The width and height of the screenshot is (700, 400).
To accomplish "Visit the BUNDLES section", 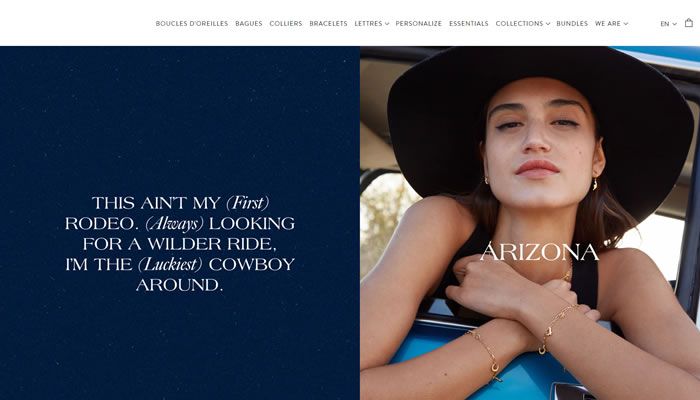I will click(x=572, y=24).
